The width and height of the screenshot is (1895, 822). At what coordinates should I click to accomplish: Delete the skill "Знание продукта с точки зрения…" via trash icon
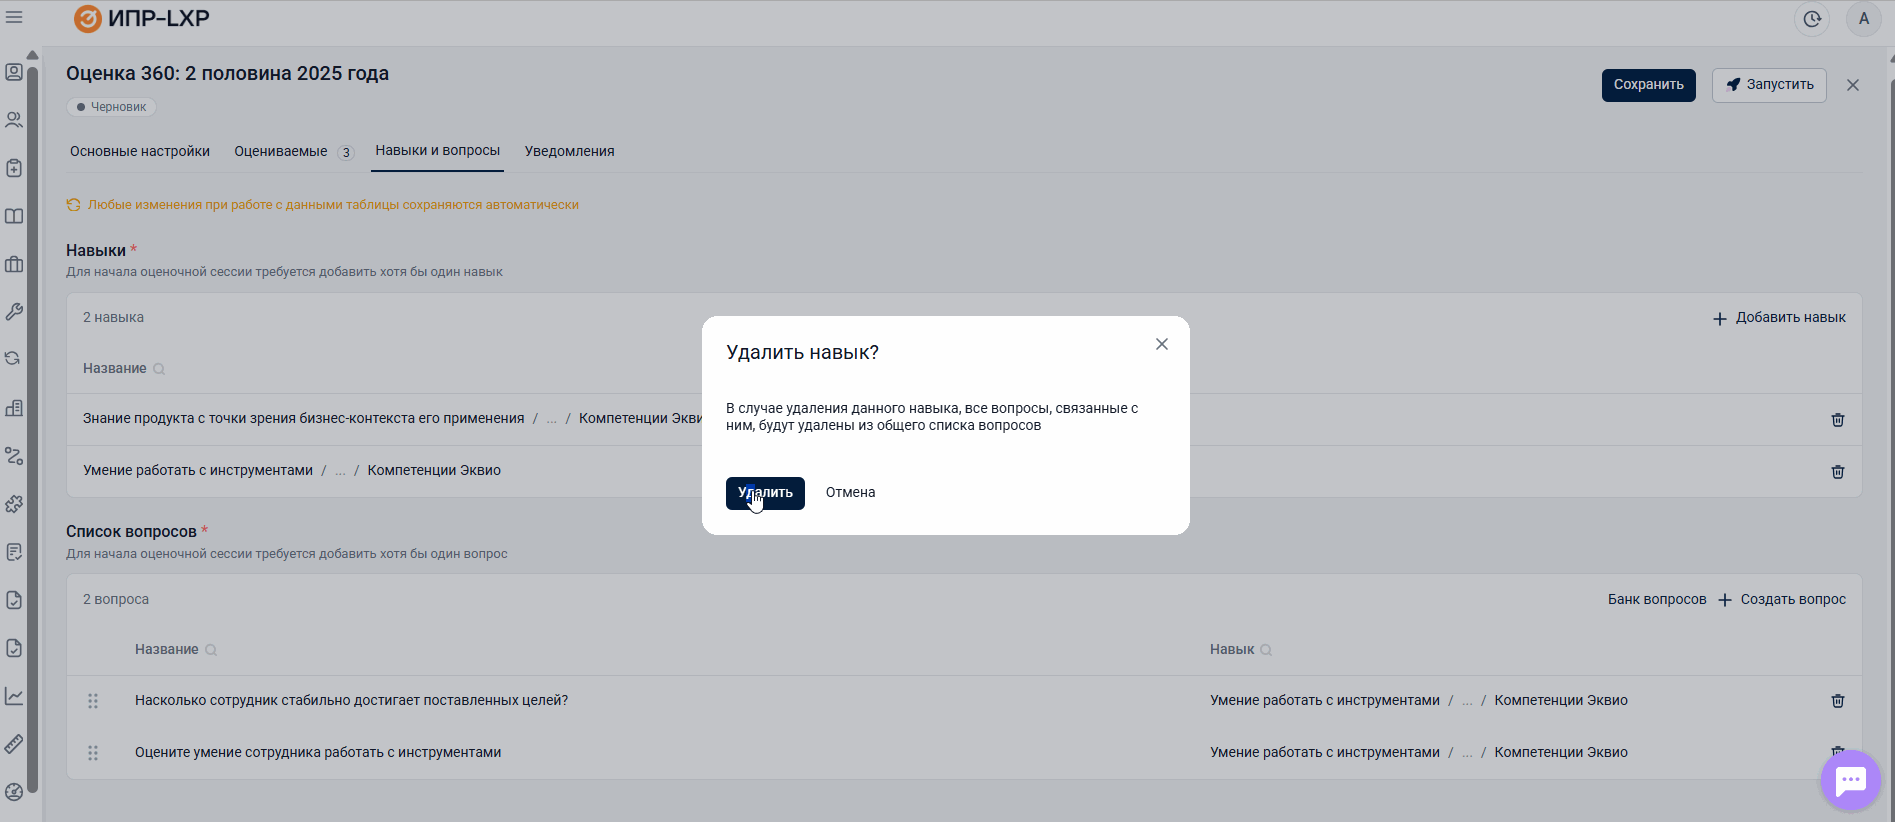1838,420
